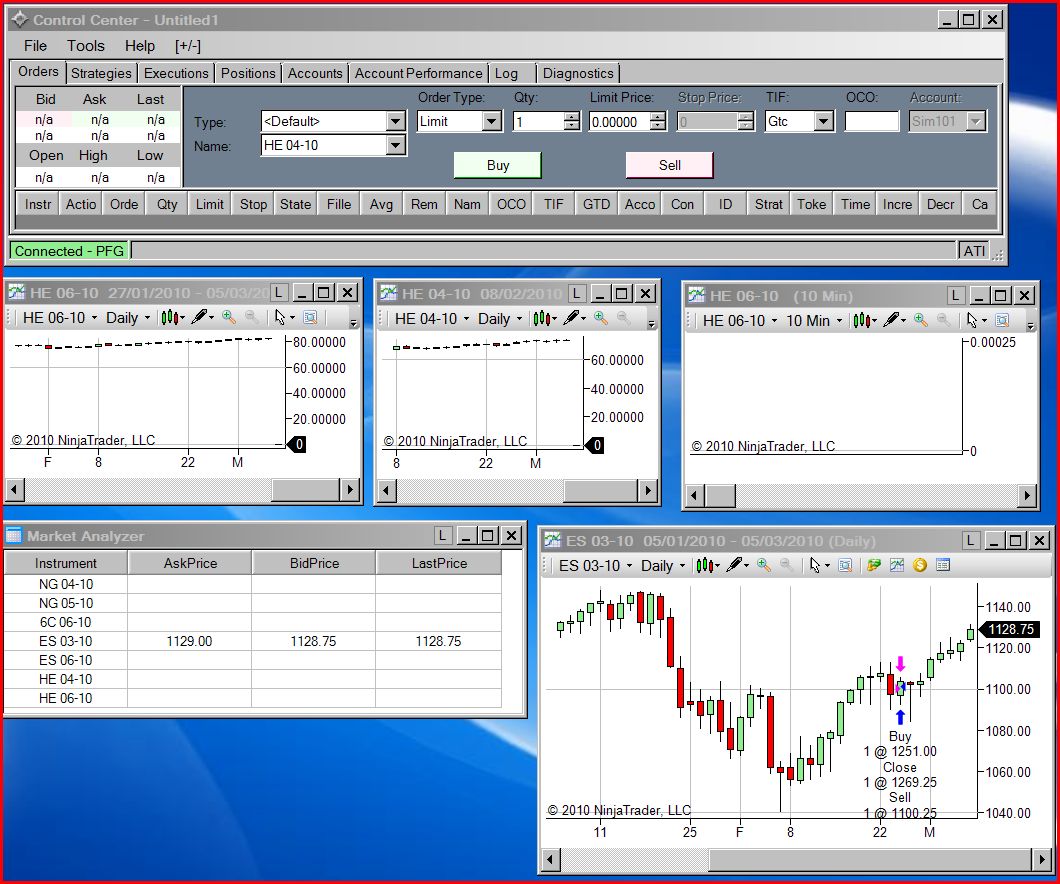Screen dimensions: 1060x884
Task: Open indicators chart icon in ES 03-10 toolbar
Action: pyautogui.click(x=897, y=566)
